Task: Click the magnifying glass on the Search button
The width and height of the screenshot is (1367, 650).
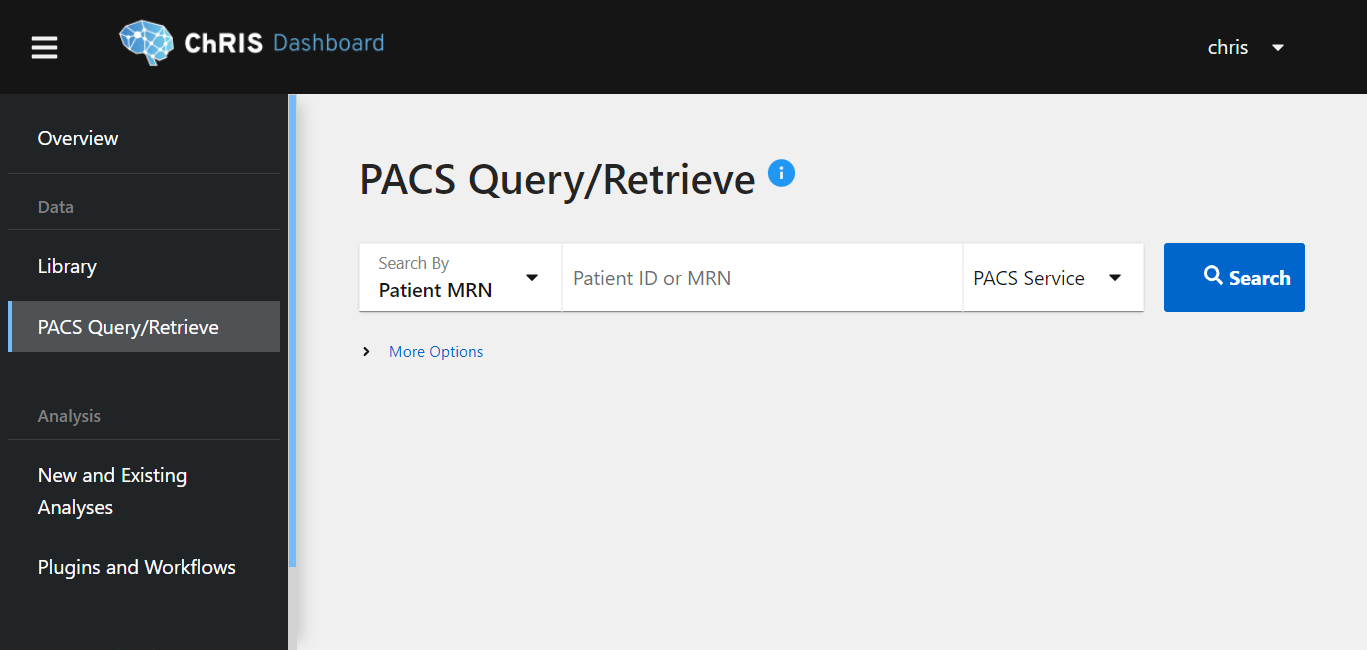Action: 1212,277
